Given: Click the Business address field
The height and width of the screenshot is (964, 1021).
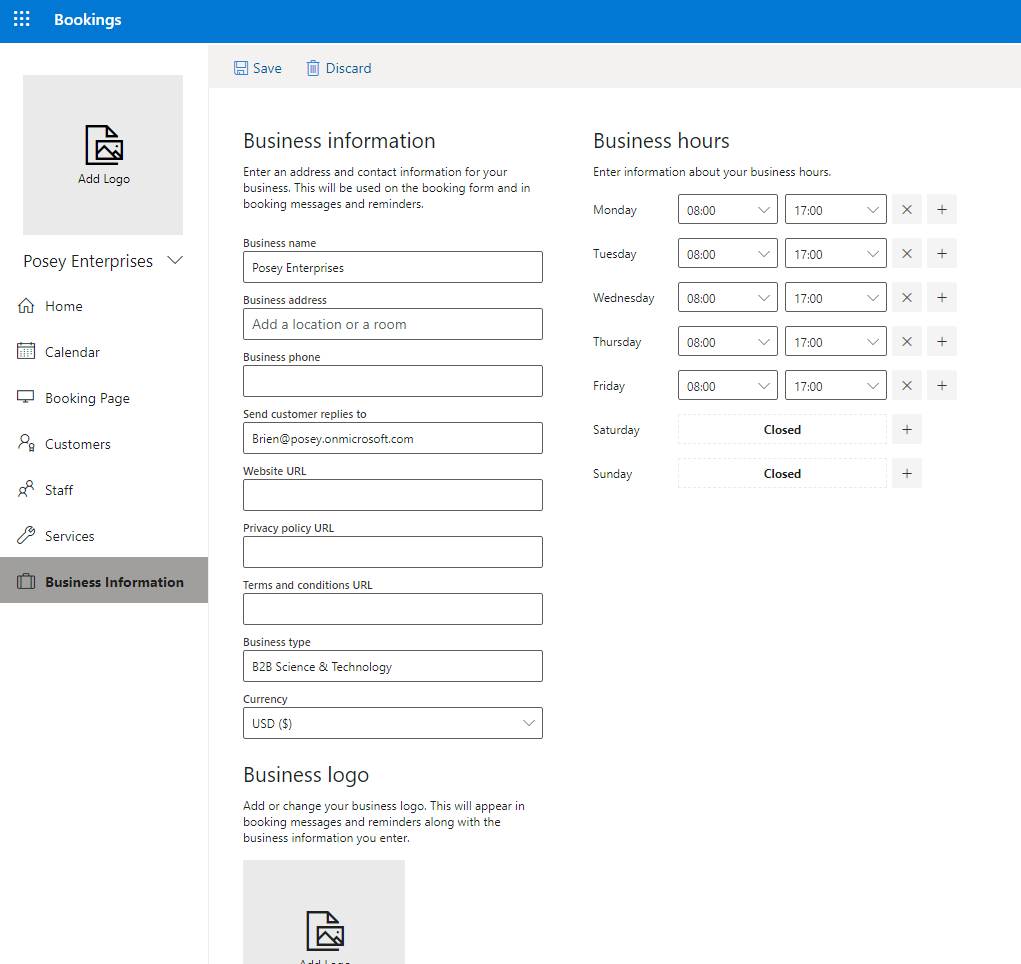Looking at the screenshot, I should [x=393, y=324].
